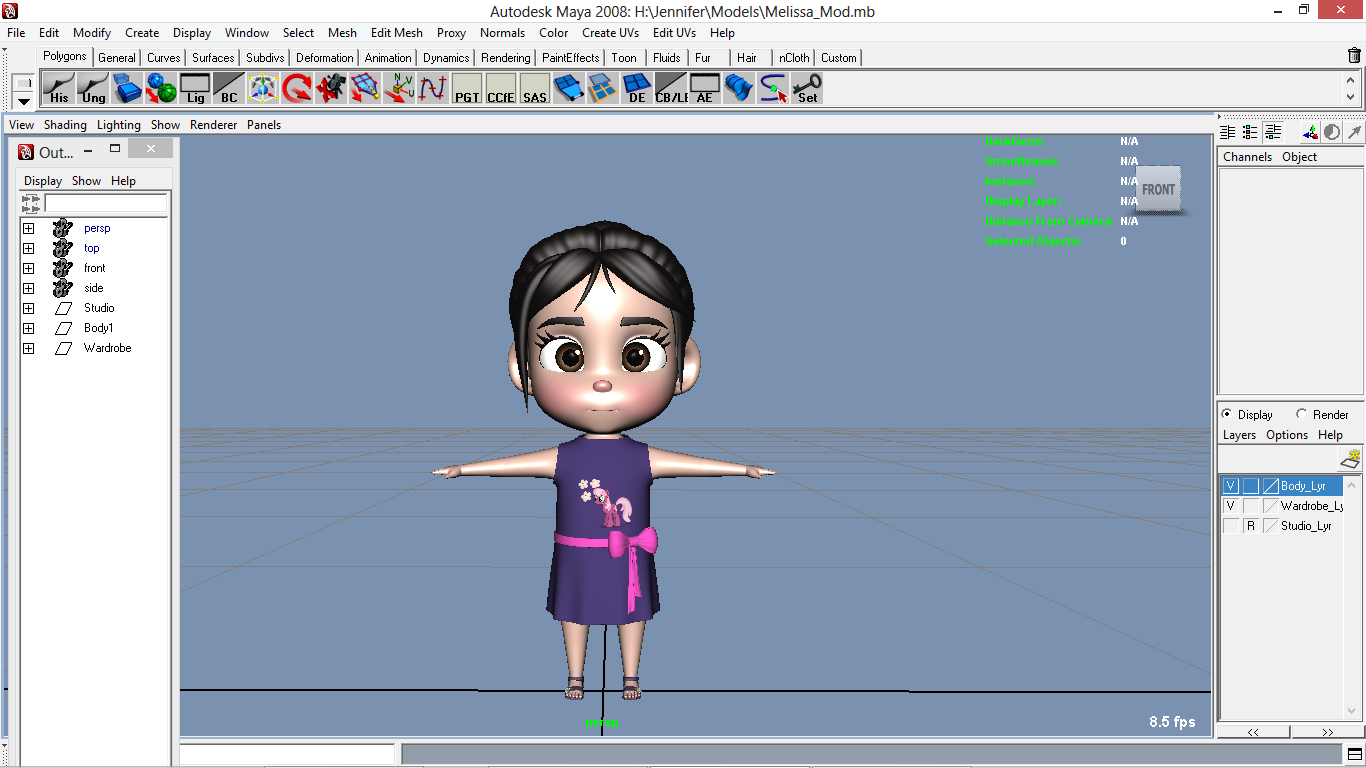Click the Wardrobe_Lyr color swatch
The width and height of the screenshot is (1366, 768).
(1271, 506)
